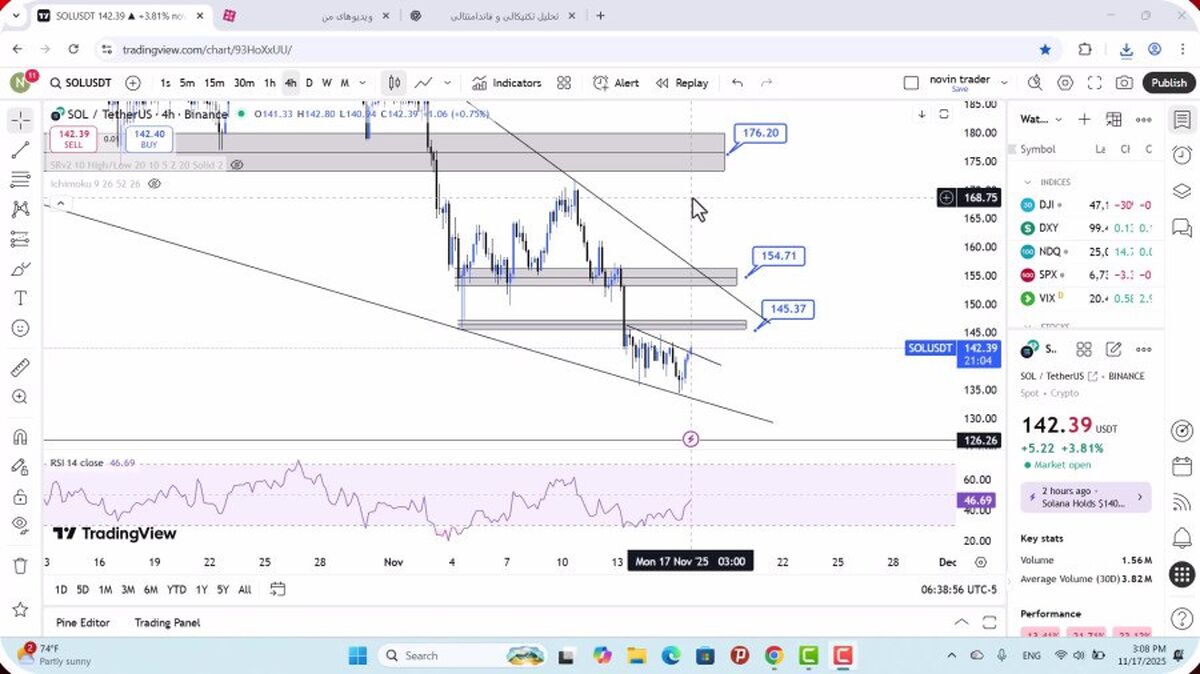Click the Publish button
Screen dimensions: 1200x674
click(1168, 83)
